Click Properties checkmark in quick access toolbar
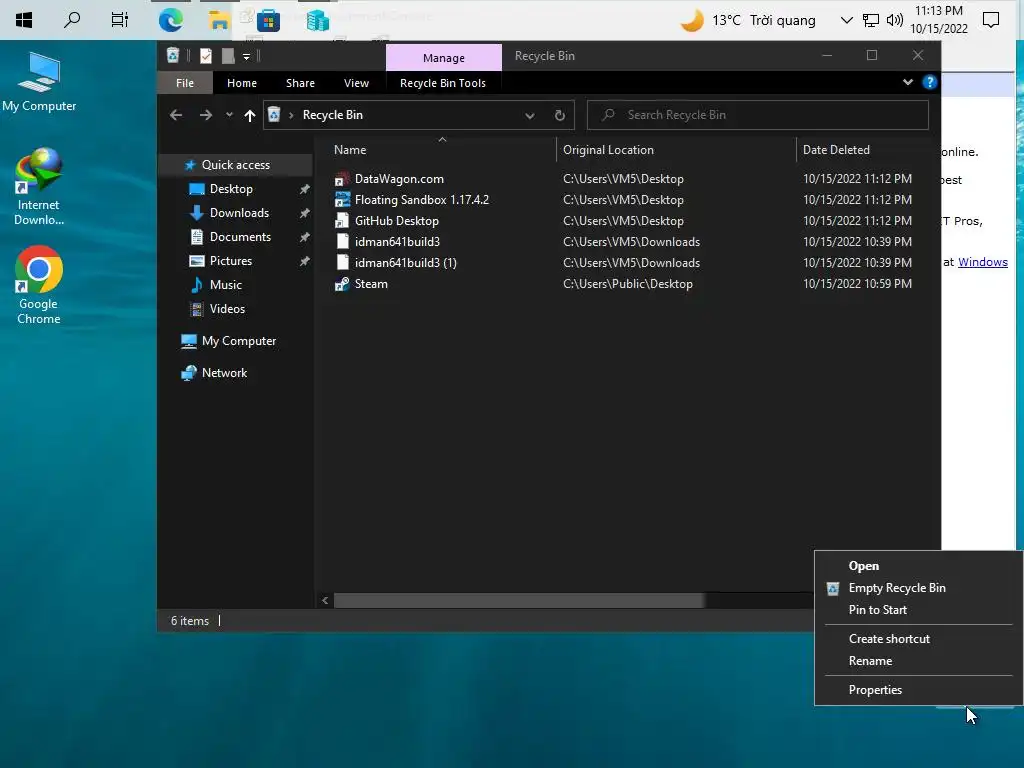This screenshot has height=768, width=1024. point(206,56)
